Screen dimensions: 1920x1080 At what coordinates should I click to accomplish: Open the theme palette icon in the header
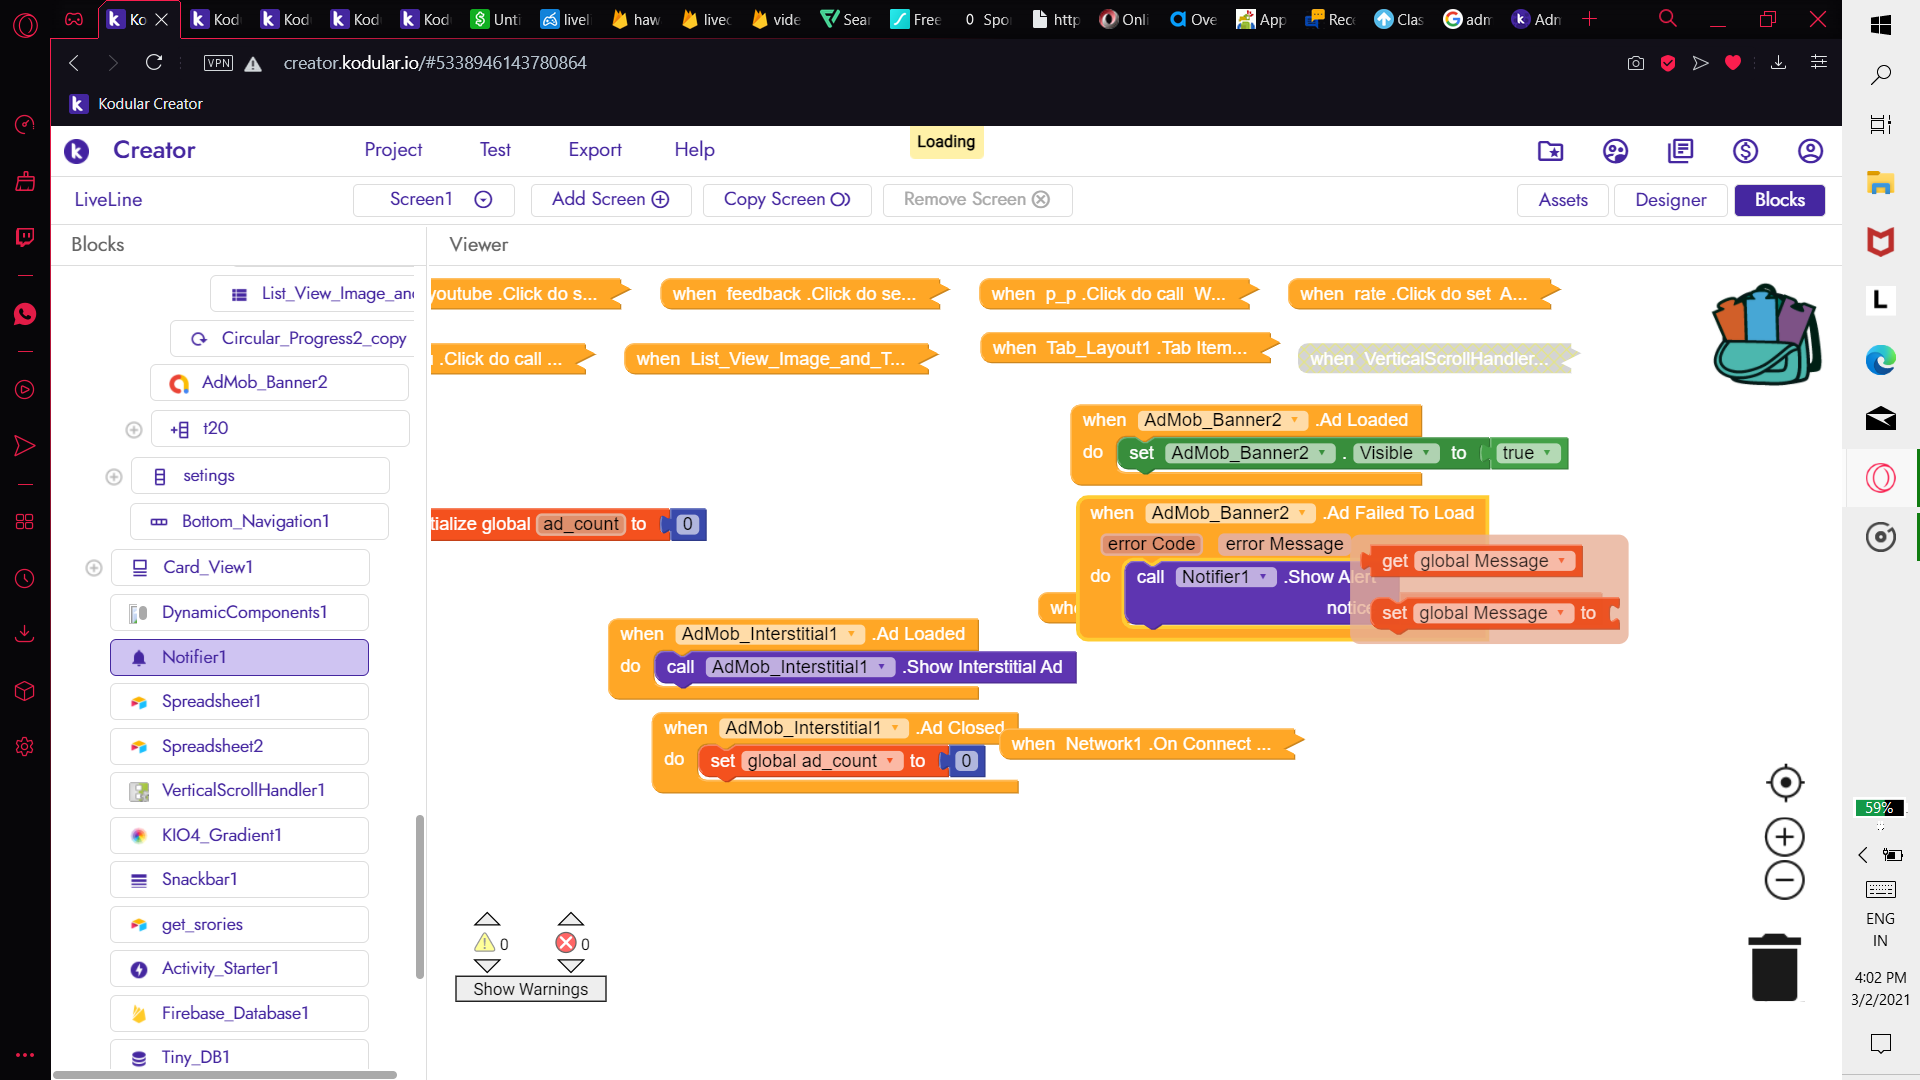click(x=1615, y=151)
